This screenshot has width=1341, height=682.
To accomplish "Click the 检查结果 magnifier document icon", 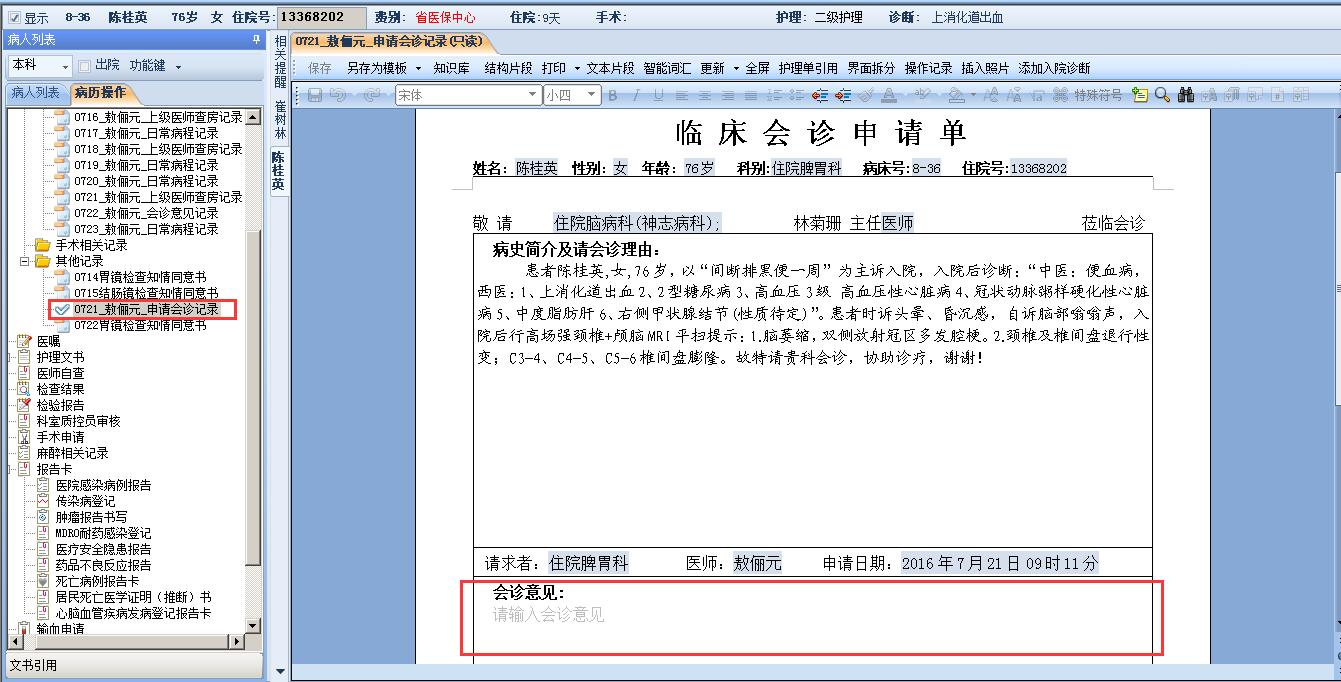I will [x=24, y=389].
